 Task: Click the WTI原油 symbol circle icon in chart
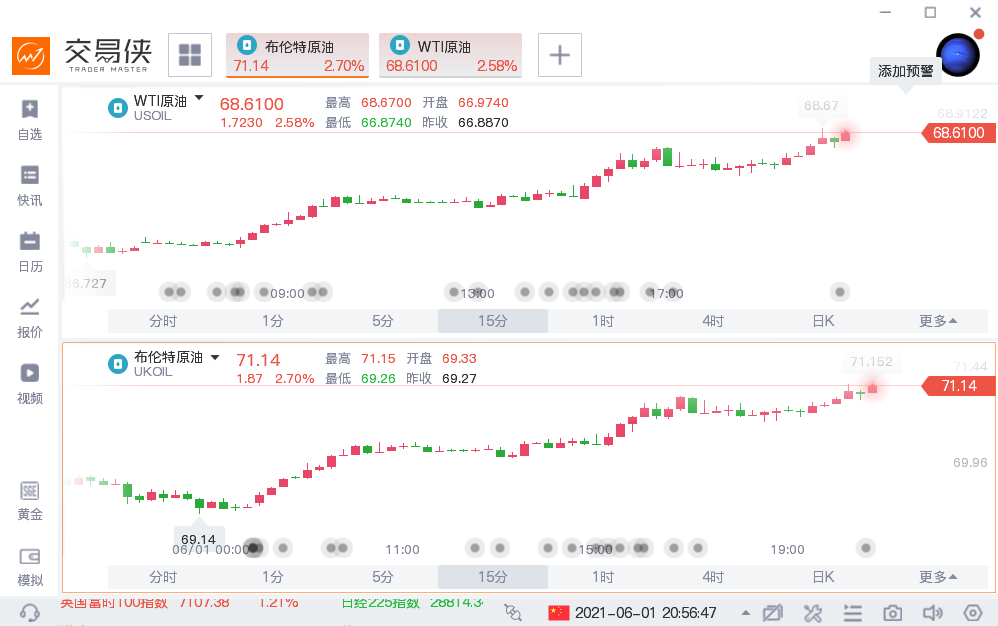[x=118, y=108]
